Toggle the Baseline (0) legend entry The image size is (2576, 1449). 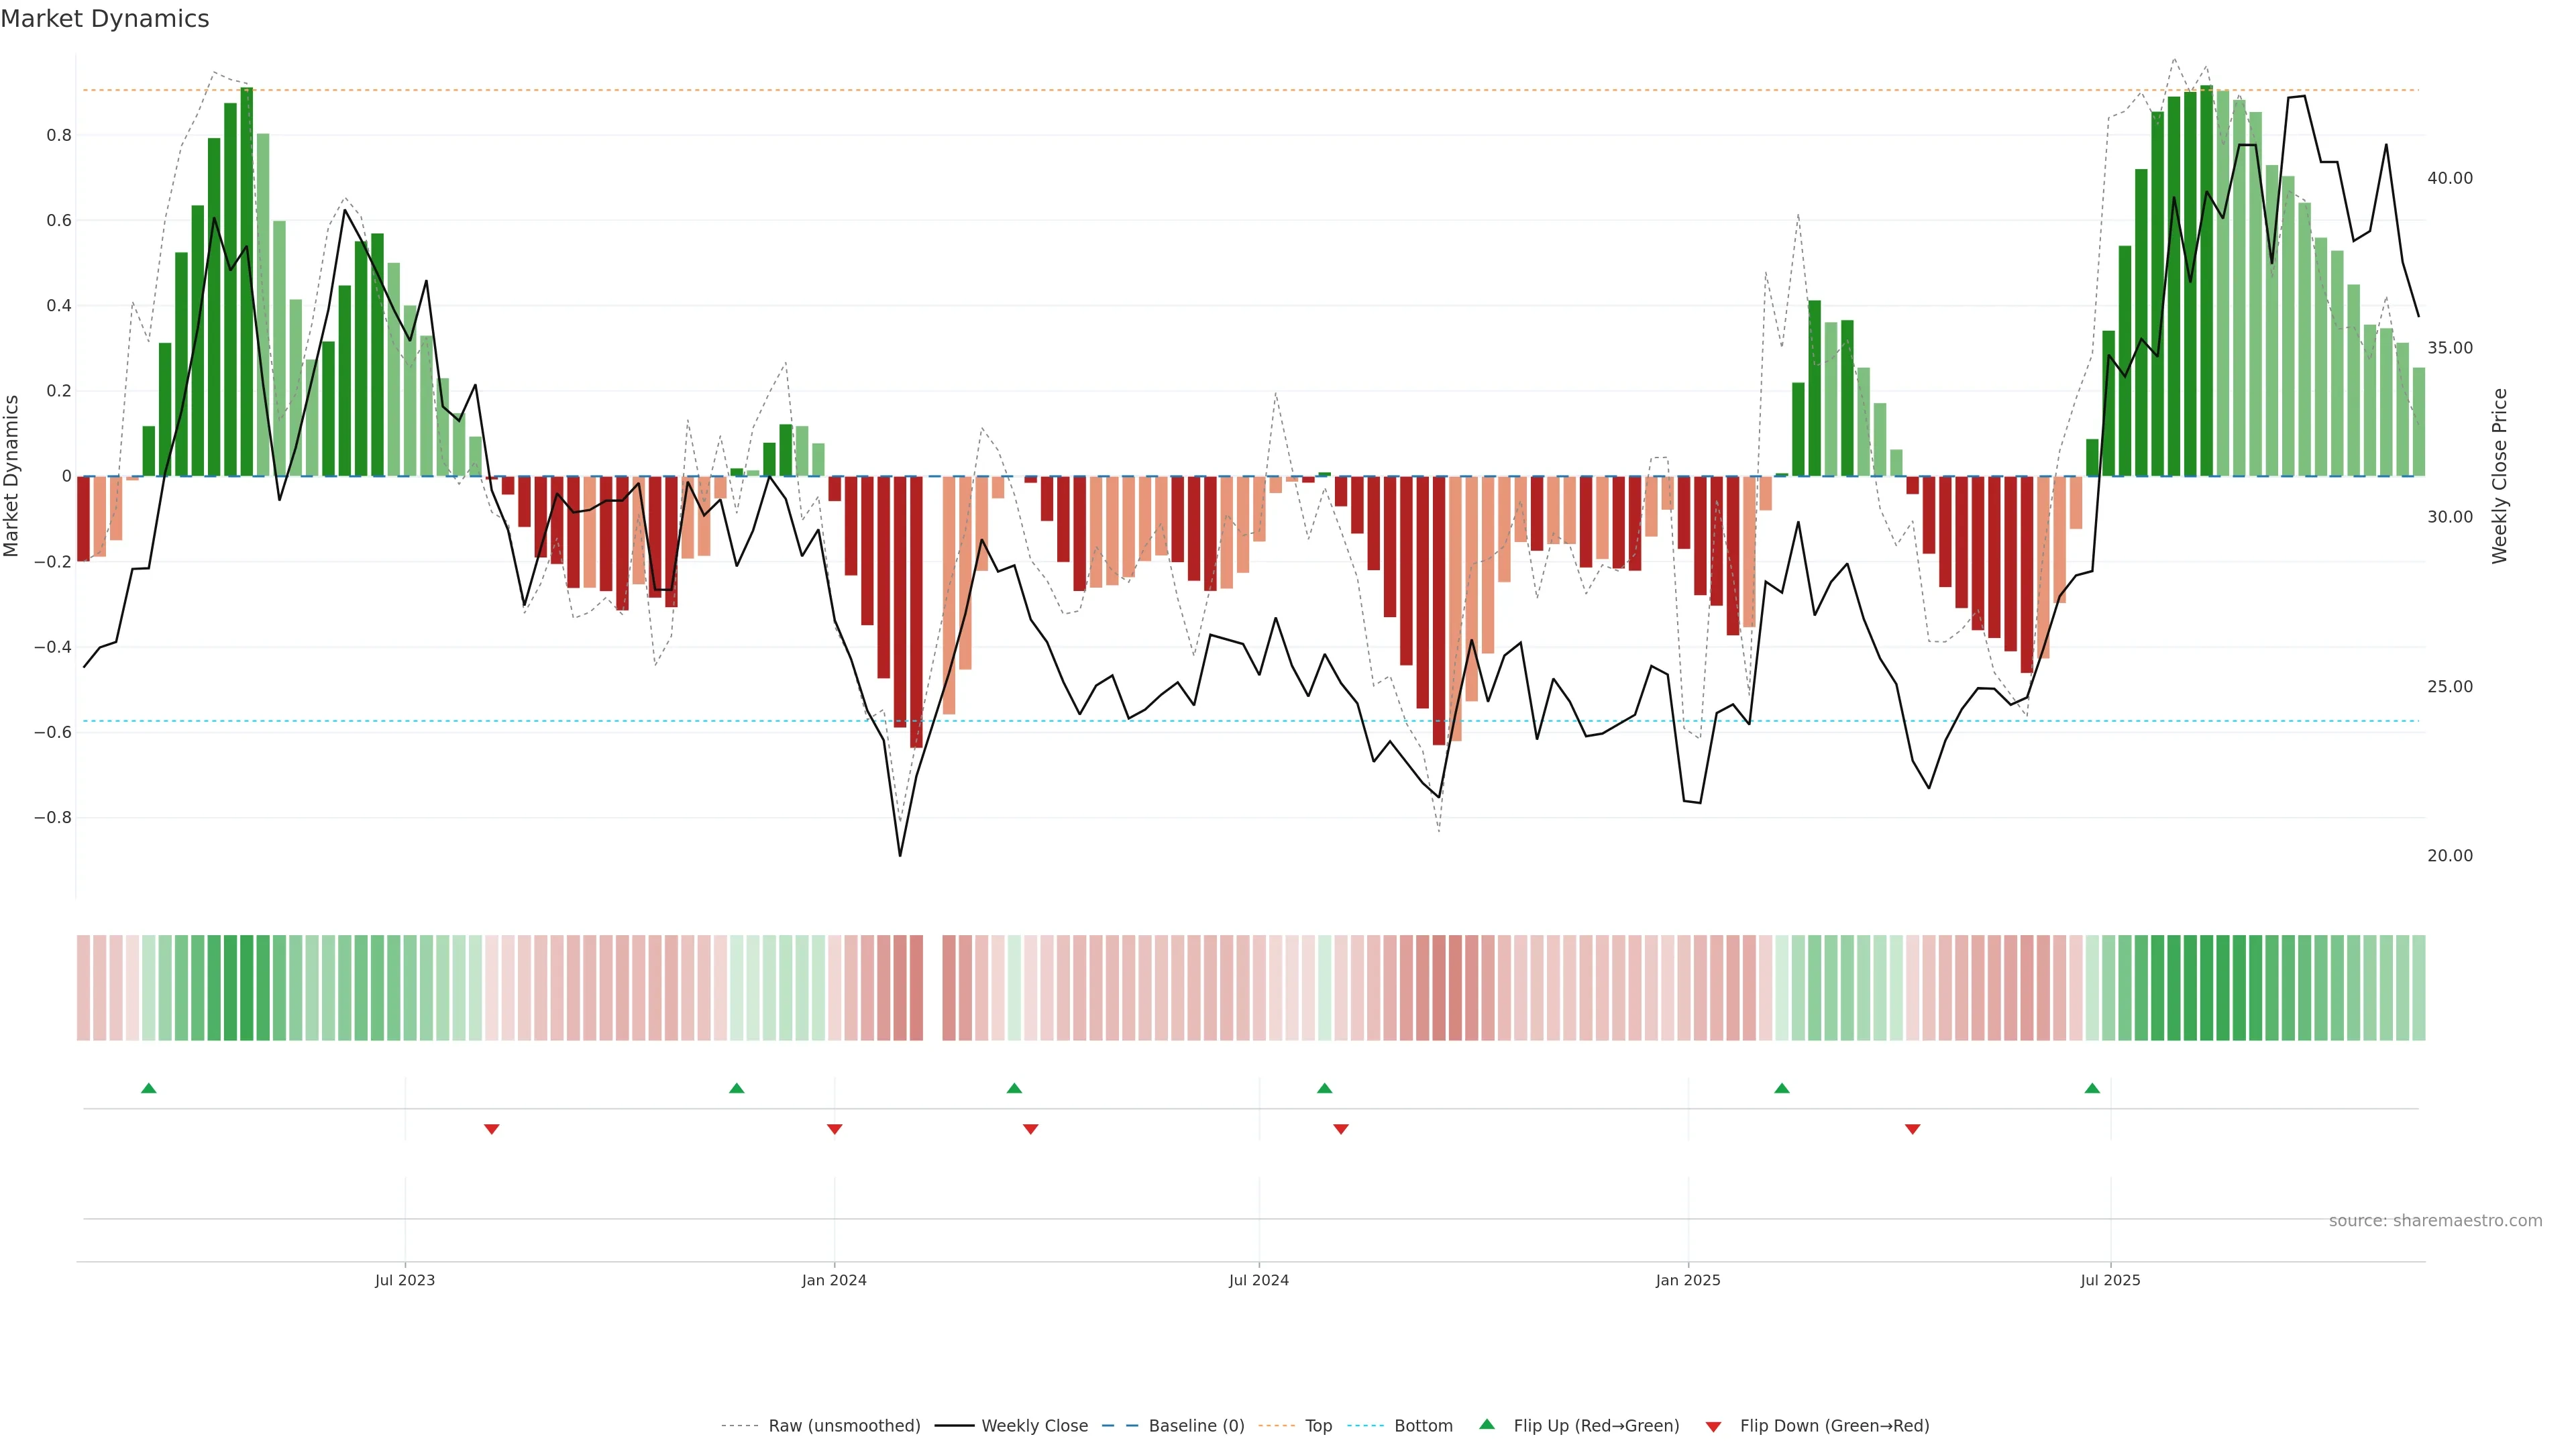pyautogui.click(x=1196, y=1426)
